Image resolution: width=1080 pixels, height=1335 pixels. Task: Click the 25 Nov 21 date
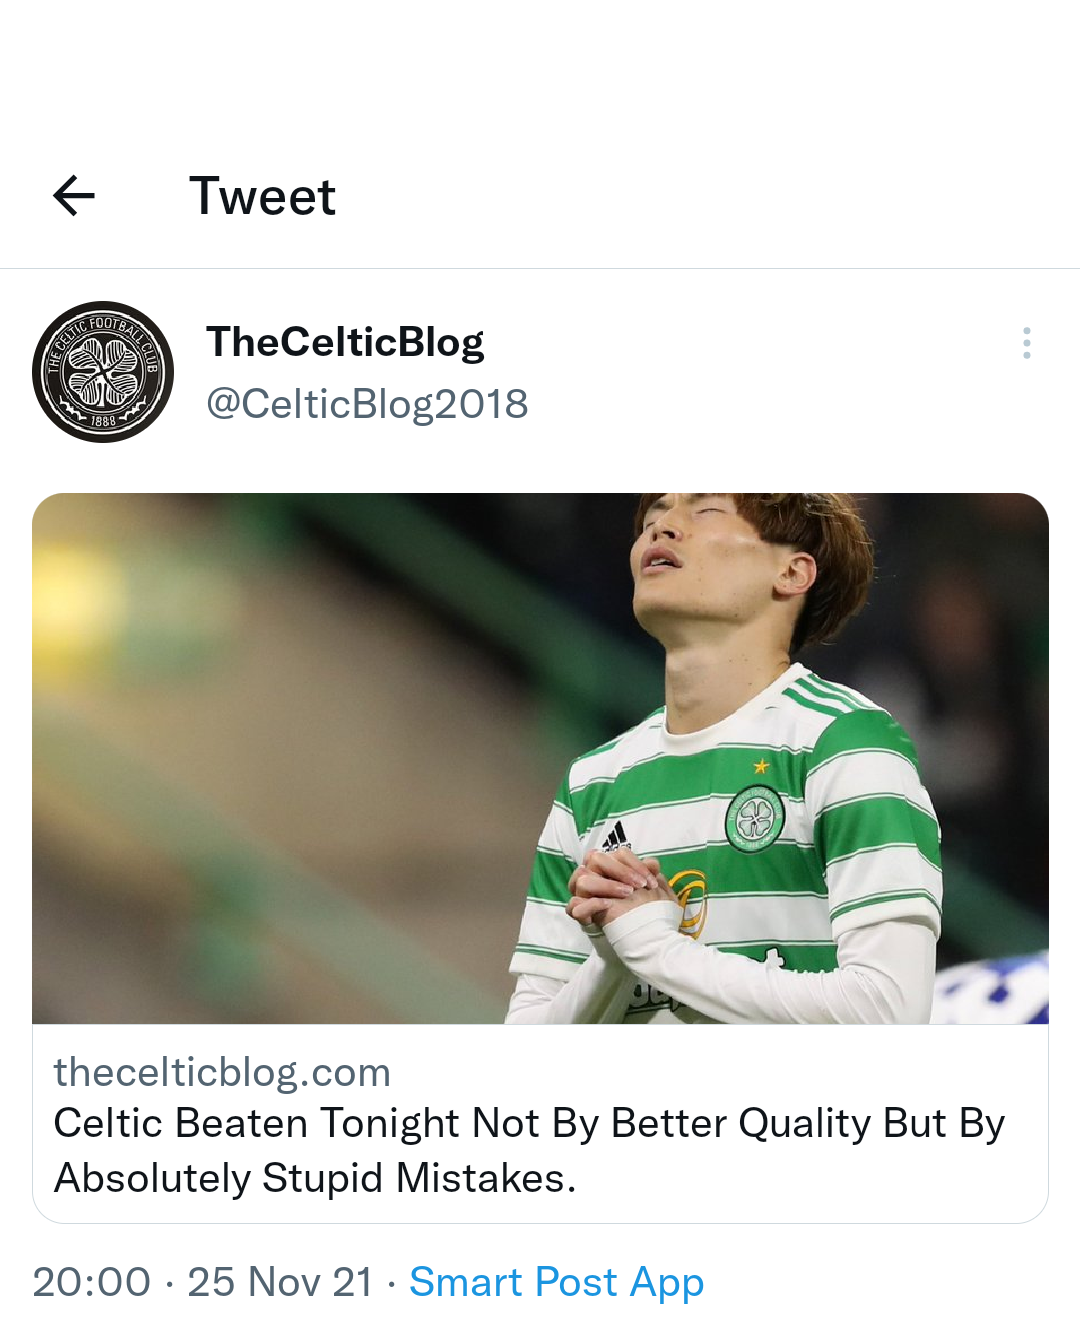point(280,1282)
